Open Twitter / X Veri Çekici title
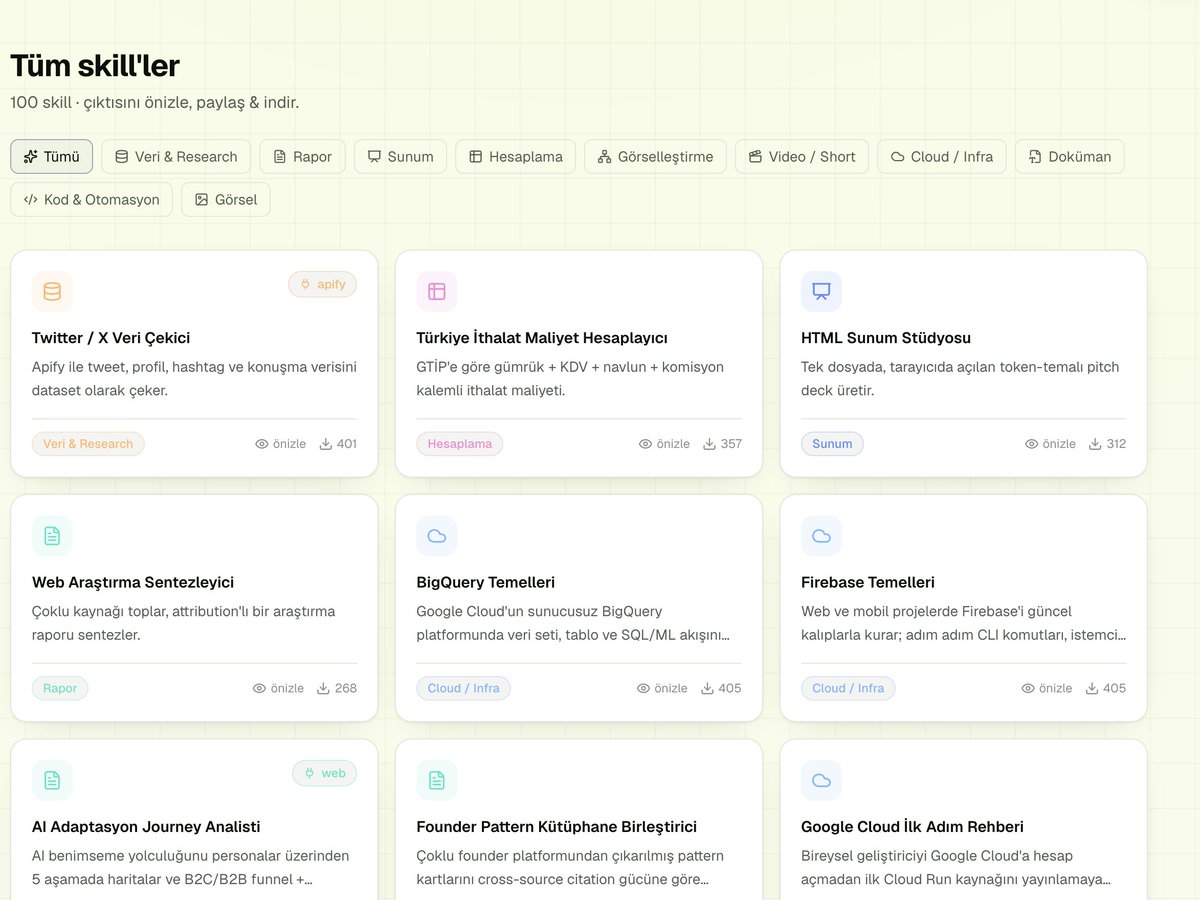This screenshot has height=900, width=1200. 111,338
